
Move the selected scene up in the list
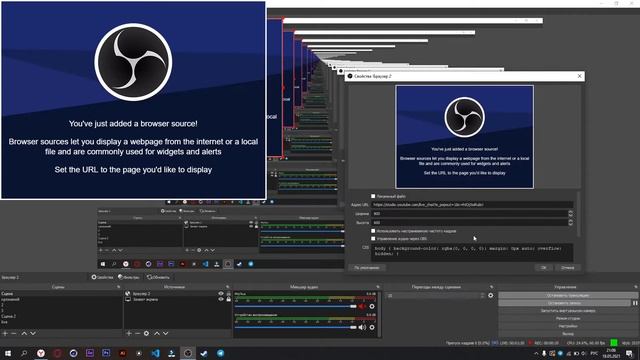pos(24,333)
